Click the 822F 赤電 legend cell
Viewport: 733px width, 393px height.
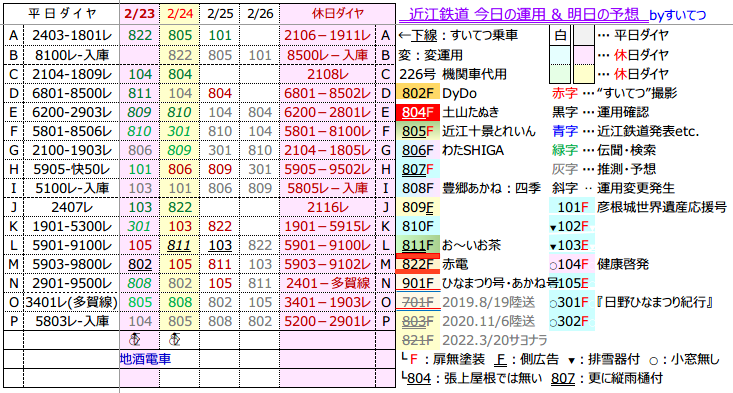418,264
